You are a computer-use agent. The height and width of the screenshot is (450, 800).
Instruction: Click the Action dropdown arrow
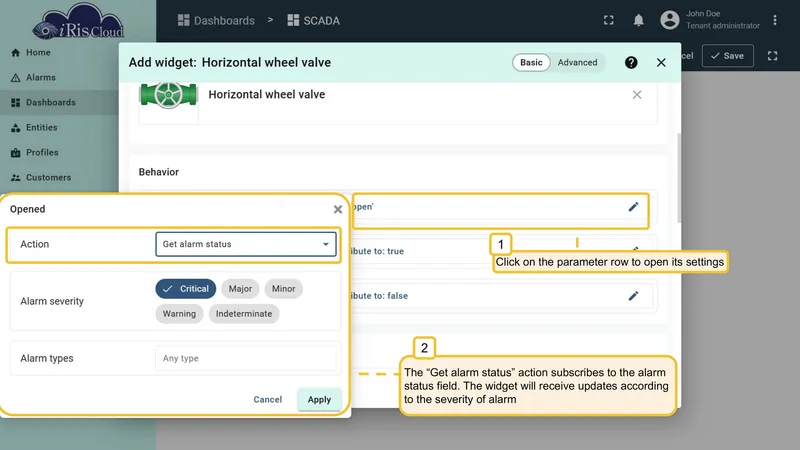[x=326, y=244]
